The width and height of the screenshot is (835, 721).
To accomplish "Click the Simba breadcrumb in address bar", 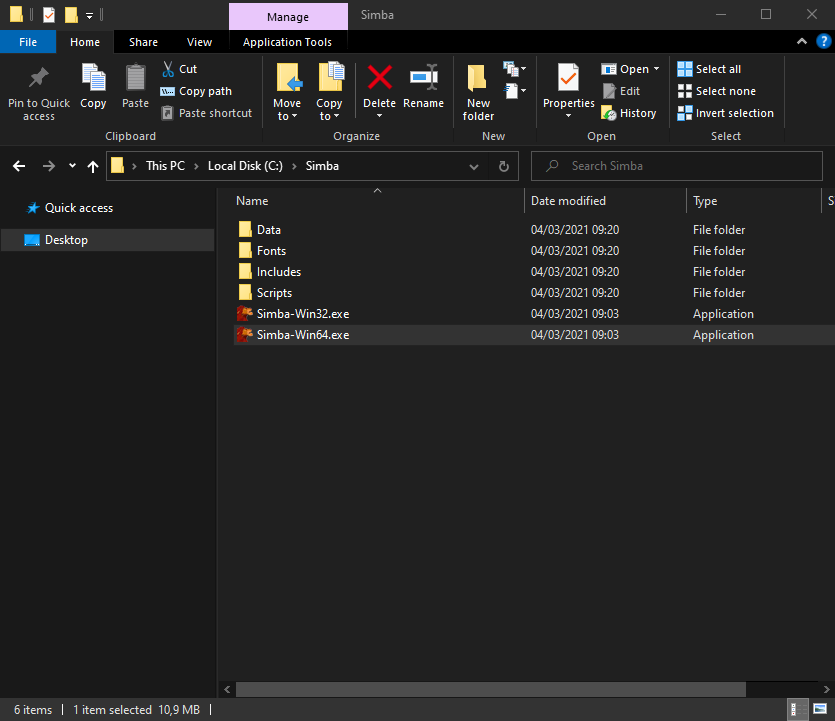I will point(322,166).
